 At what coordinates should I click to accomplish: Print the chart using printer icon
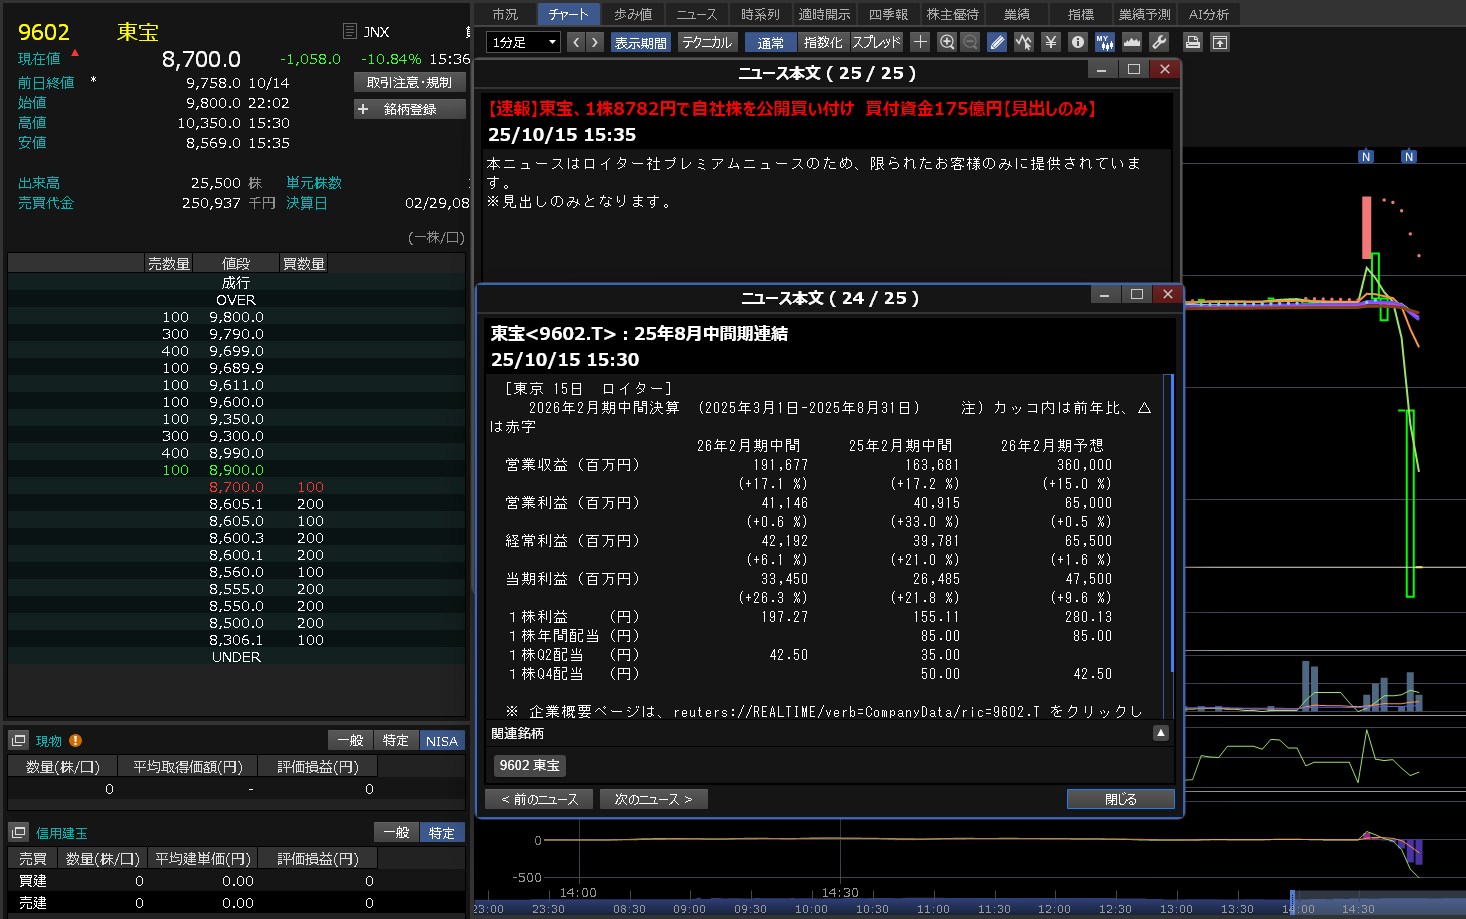point(1192,42)
